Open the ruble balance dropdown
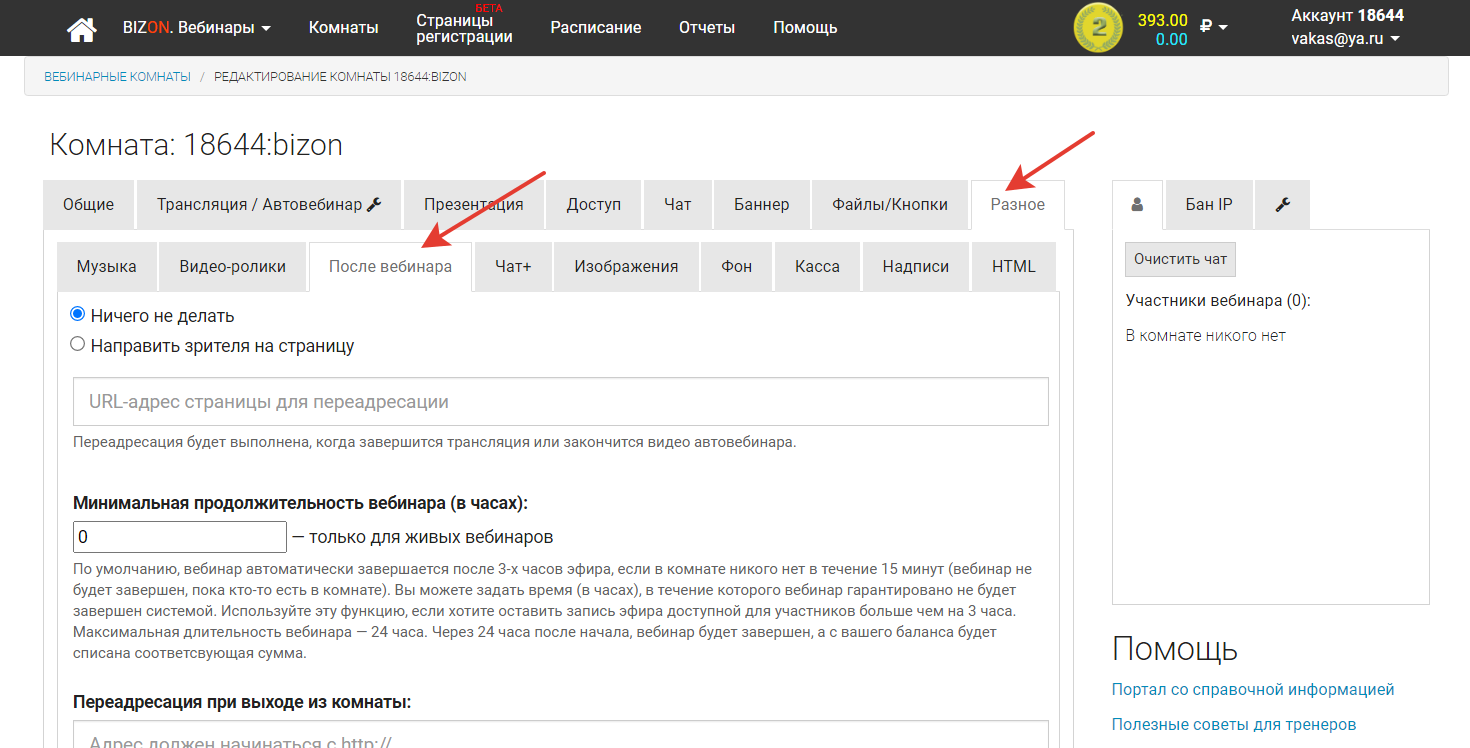This screenshot has width=1470, height=748. [1213, 27]
